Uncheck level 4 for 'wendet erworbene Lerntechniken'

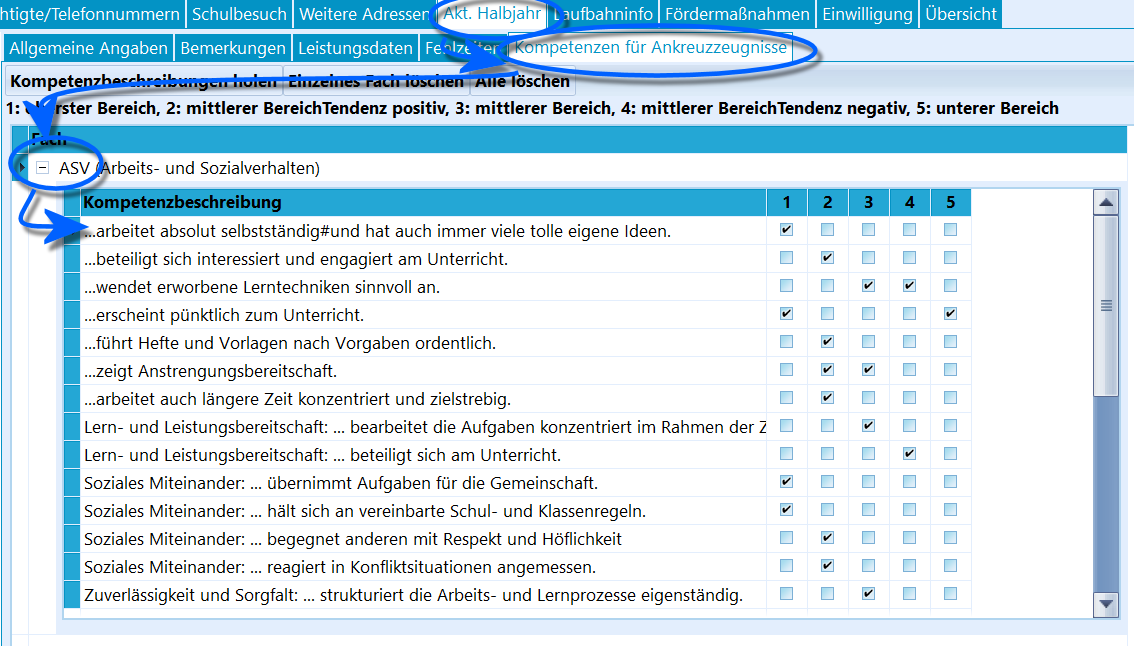[909, 286]
